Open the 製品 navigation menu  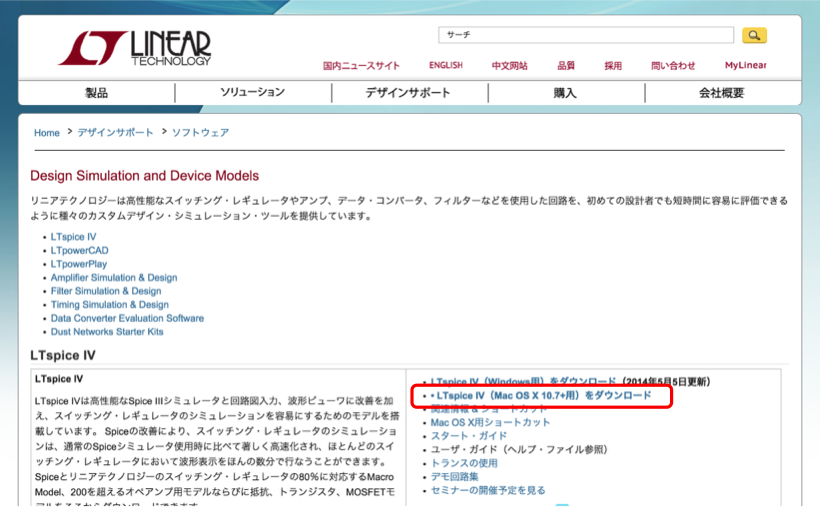96,93
